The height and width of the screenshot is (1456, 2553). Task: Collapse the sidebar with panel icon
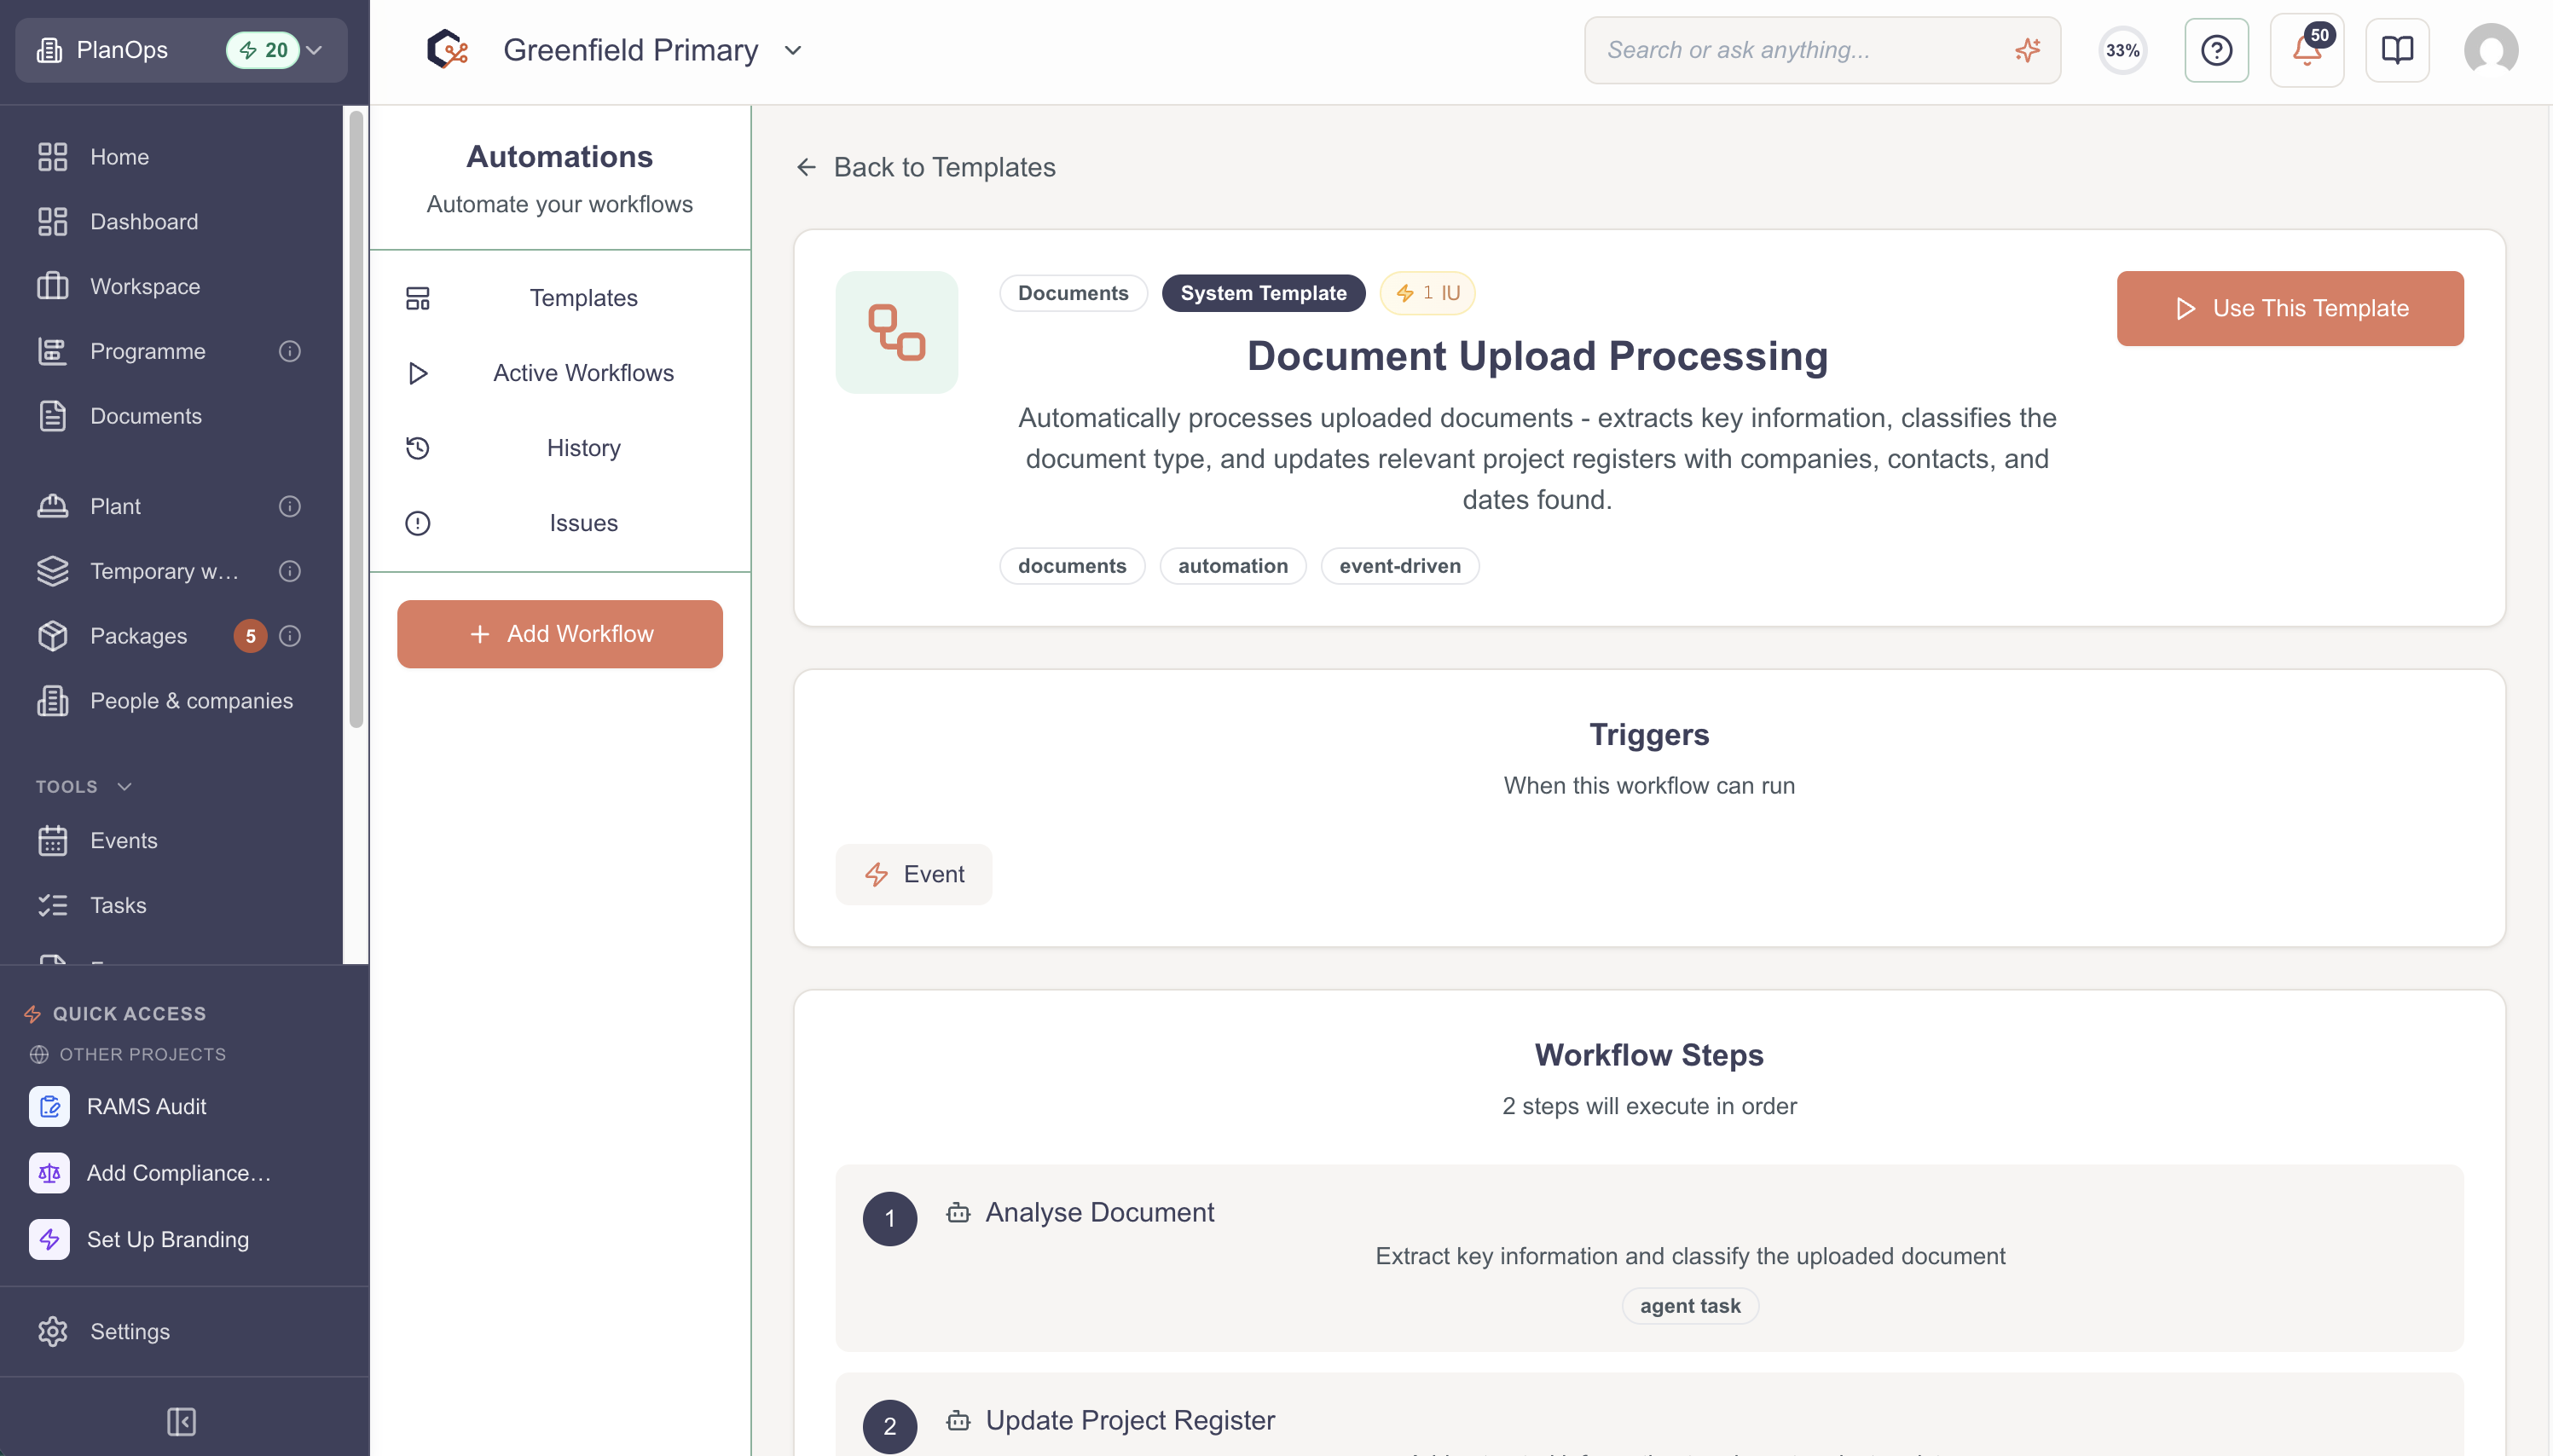181,1421
